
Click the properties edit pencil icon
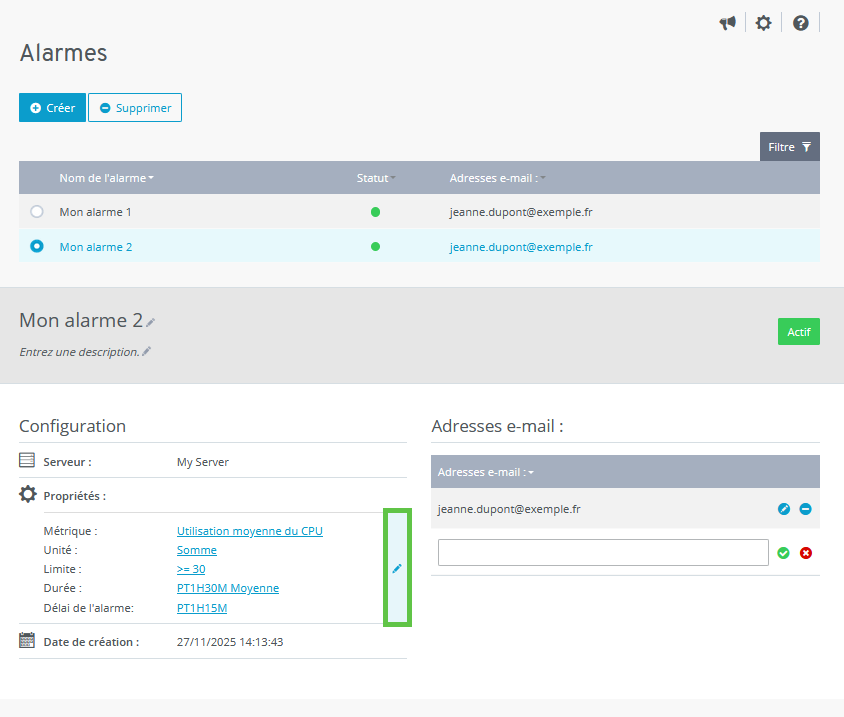(397, 568)
